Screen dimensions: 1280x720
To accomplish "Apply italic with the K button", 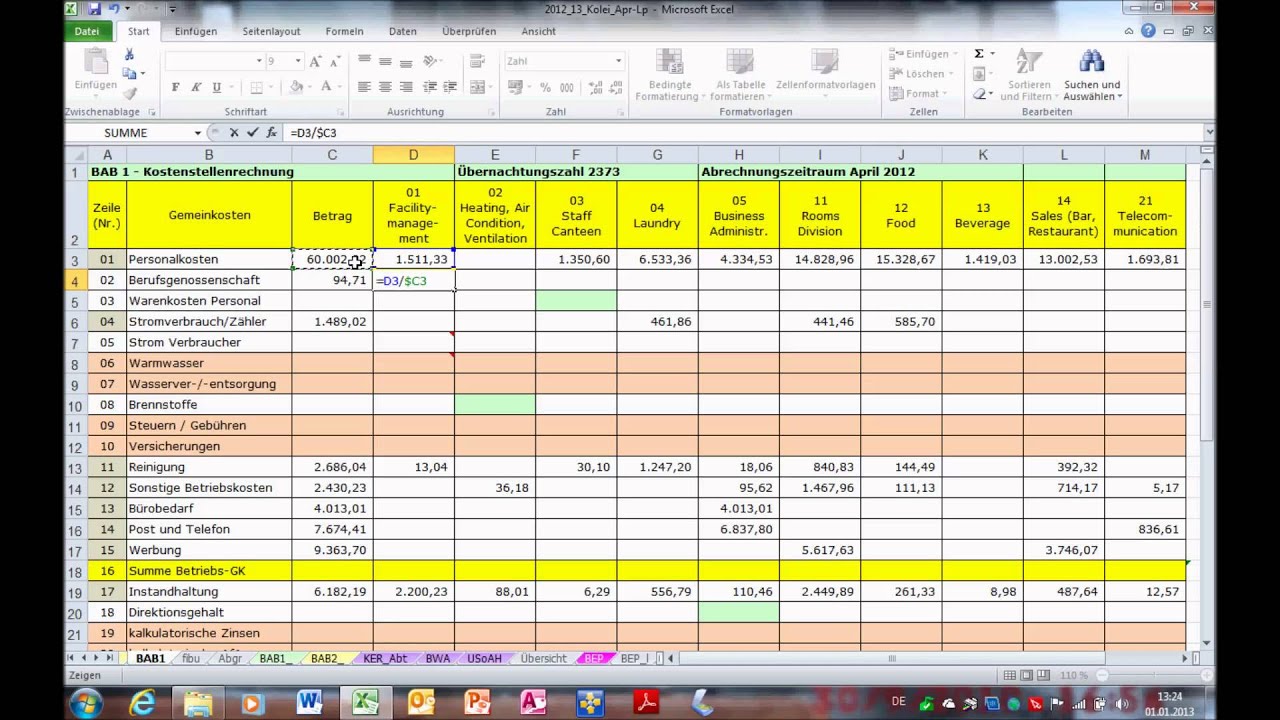I will [196, 88].
